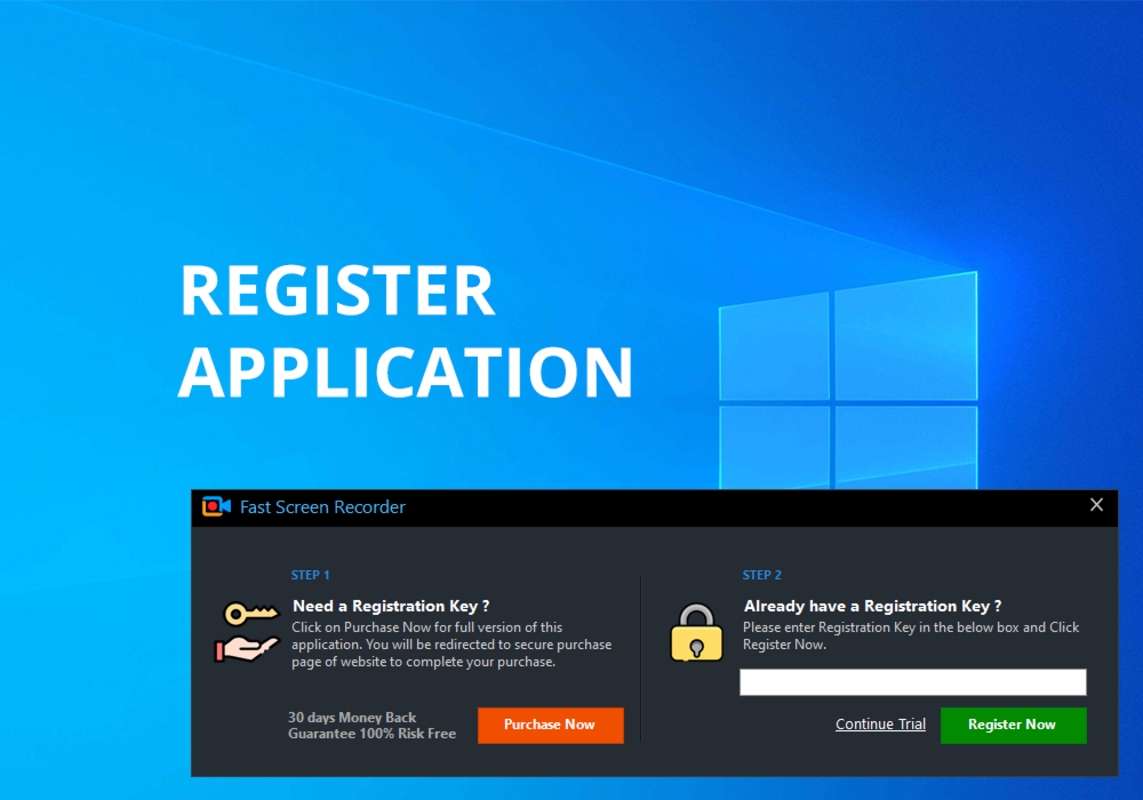Select the STEP 2 label
The image size is (1143, 800).
pos(762,575)
